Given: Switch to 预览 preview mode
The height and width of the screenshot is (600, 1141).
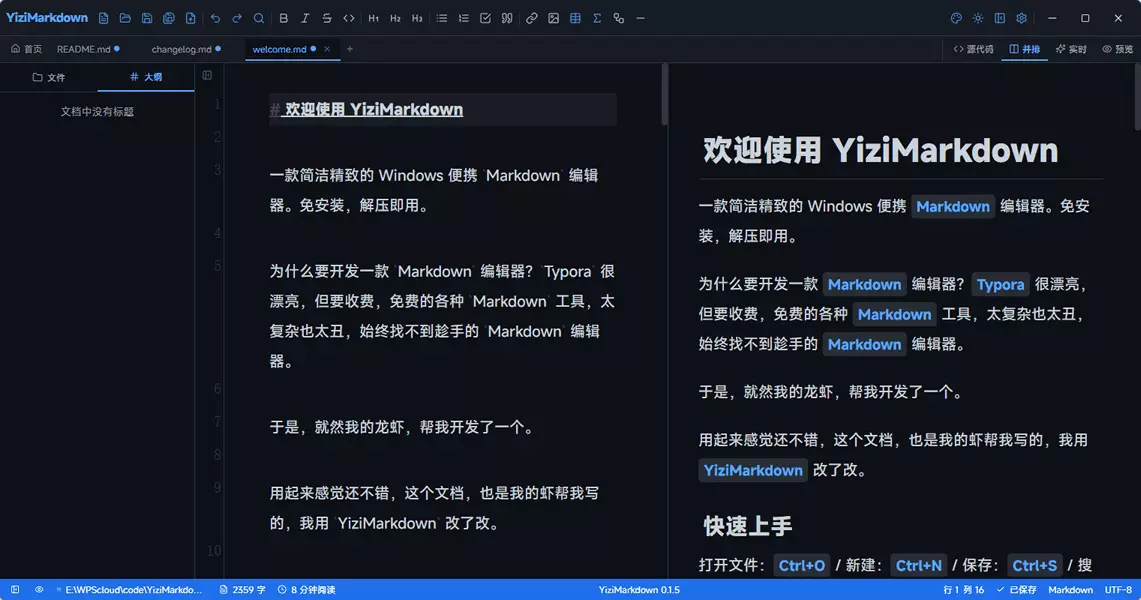Looking at the screenshot, I should 1118,49.
